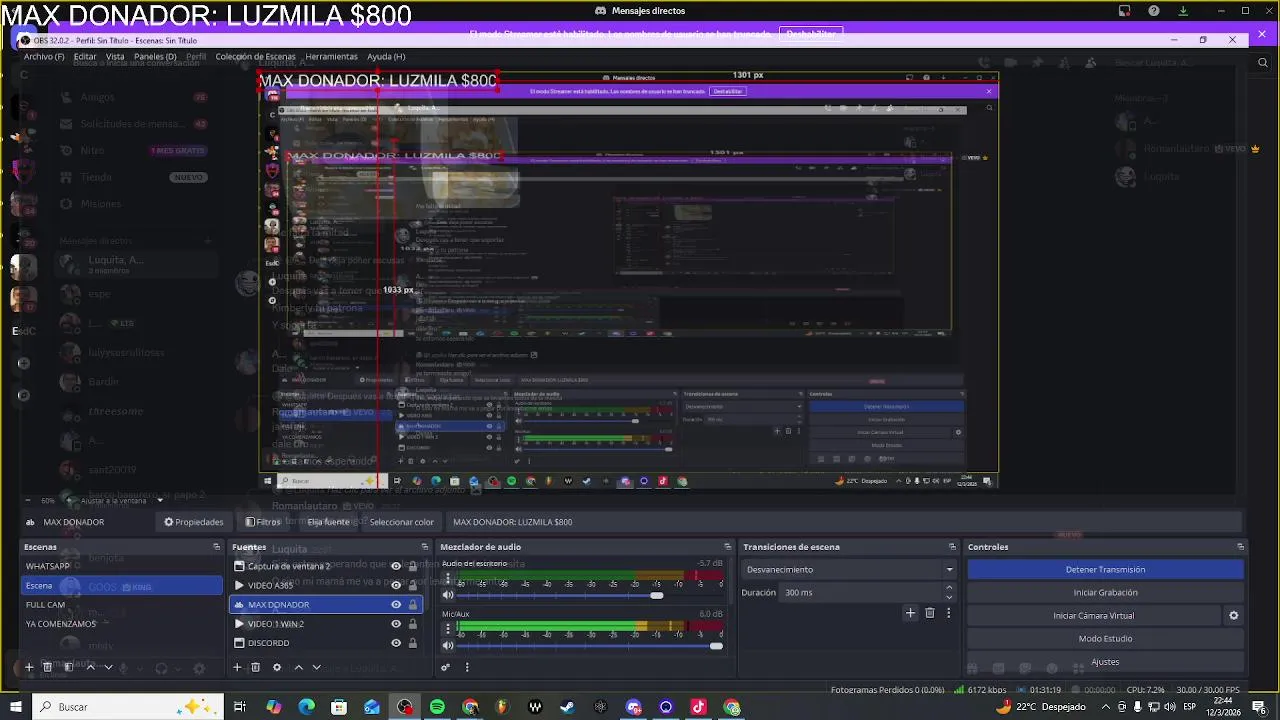Select WHATSAPP scene
Image resolution: width=1280 pixels, height=720 pixels.
tap(122, 566)
